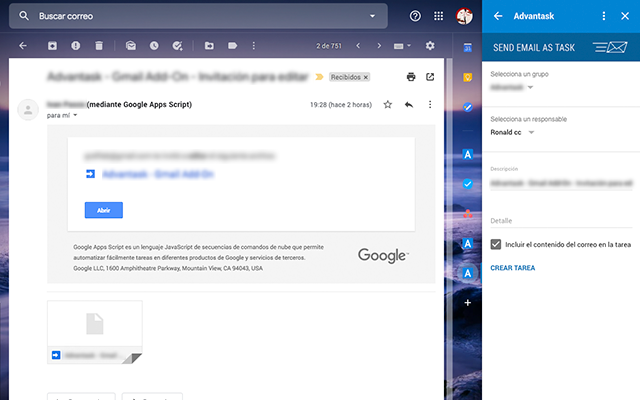Open Asana add-on in side panel
The image size is (640, 400).
468,213
